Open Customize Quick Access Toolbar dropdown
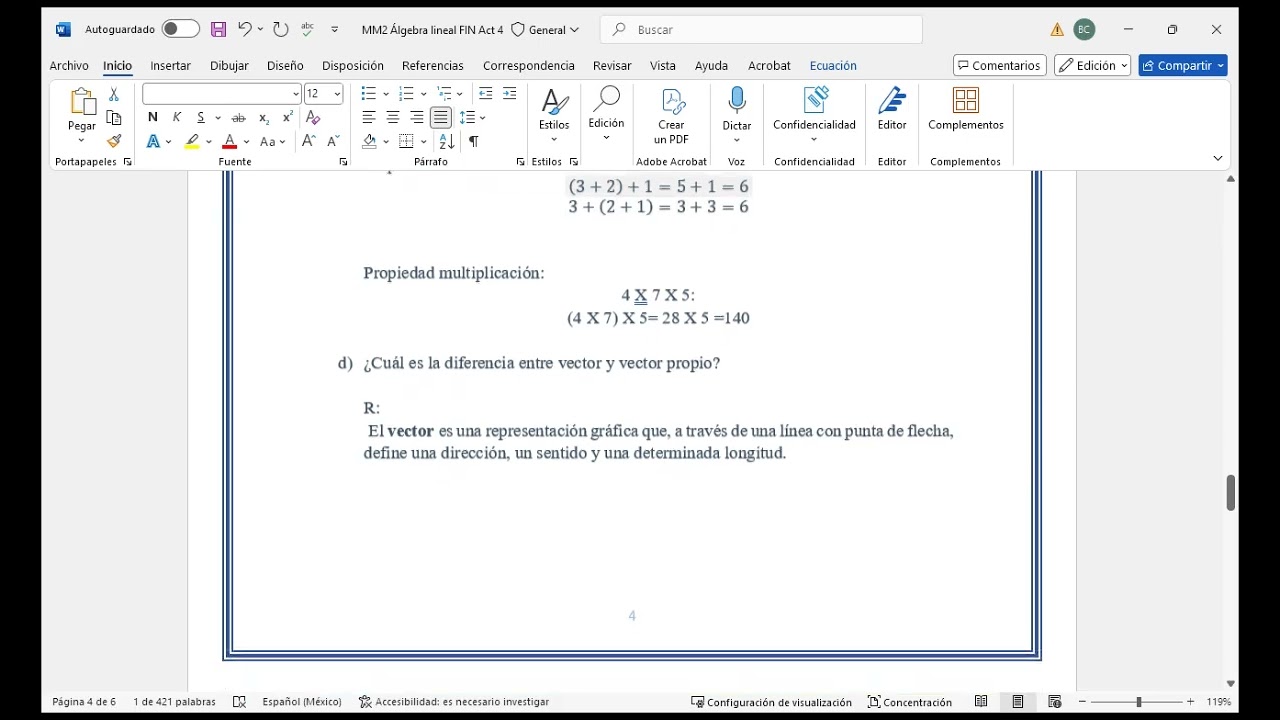1280x720 pixels. (x=335, y=30)
